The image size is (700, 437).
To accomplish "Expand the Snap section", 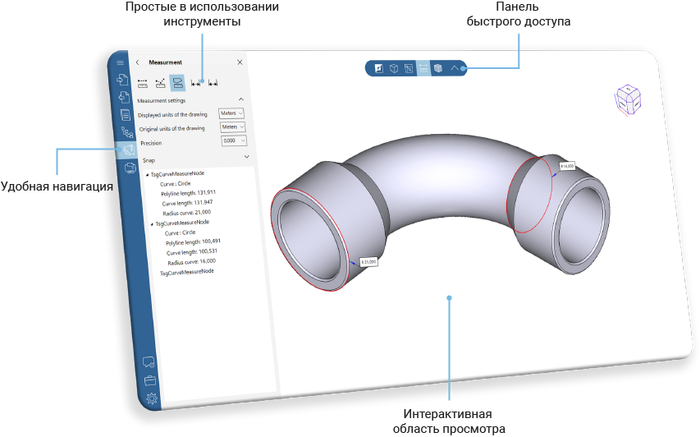I will pos(246,157).
